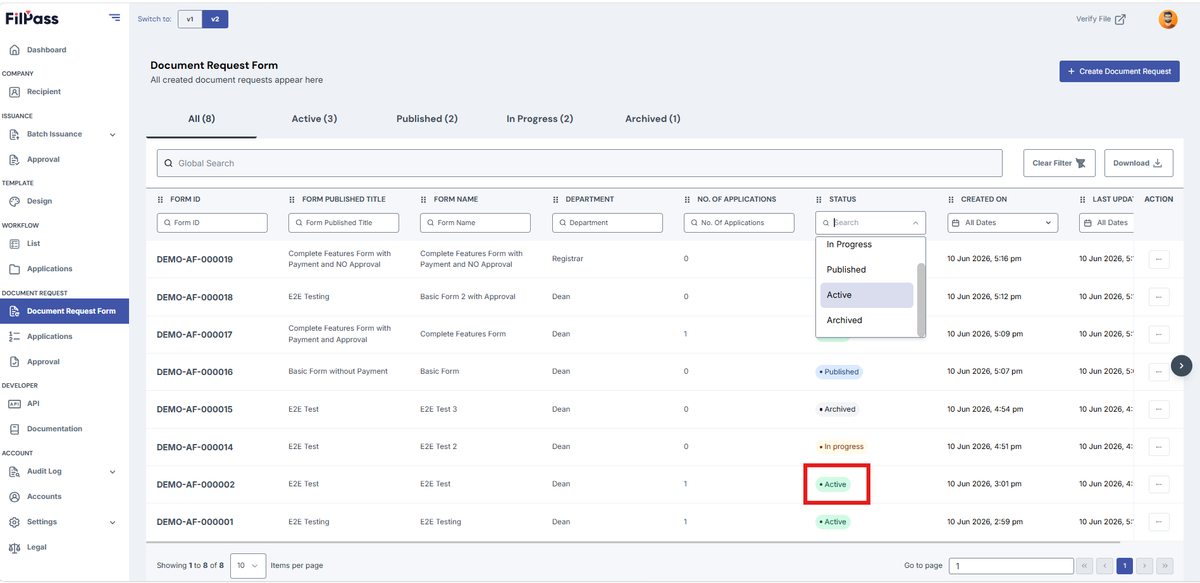Click the Published status badge of DEMO-AF-000016
This screenshot has height=583, width=1200.
coord(838,372)
